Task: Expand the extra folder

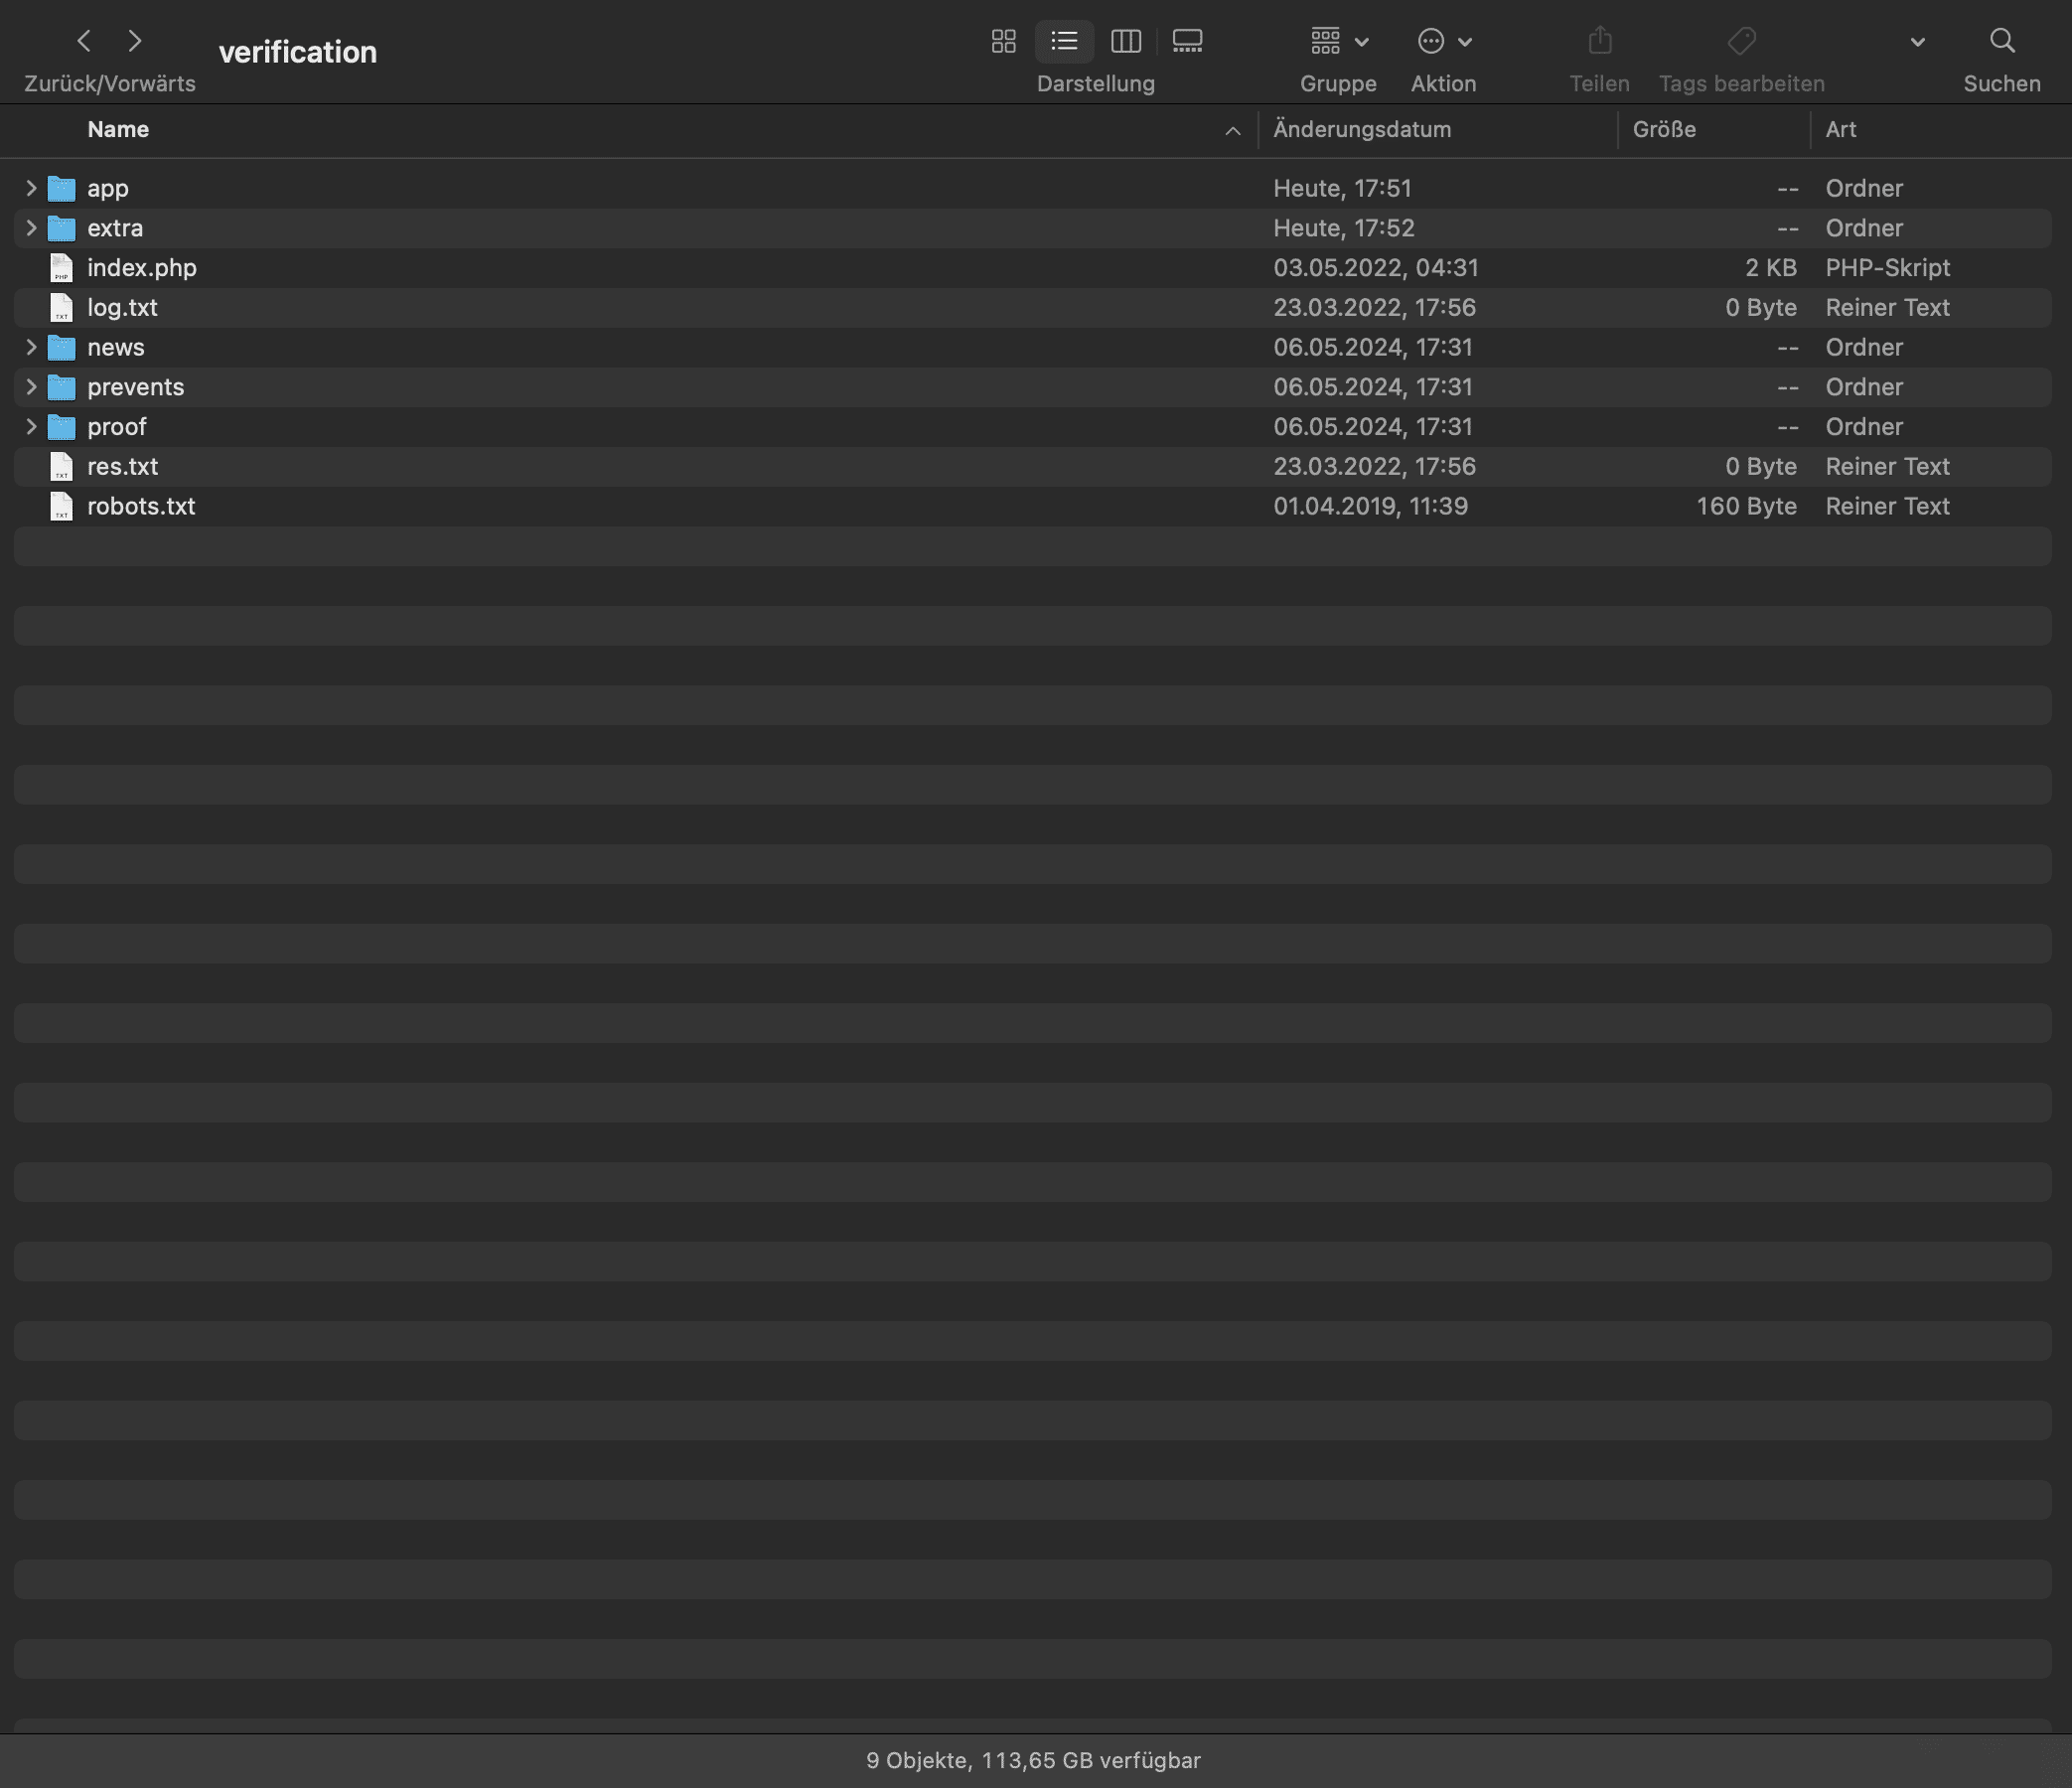Action: (31, 228)
